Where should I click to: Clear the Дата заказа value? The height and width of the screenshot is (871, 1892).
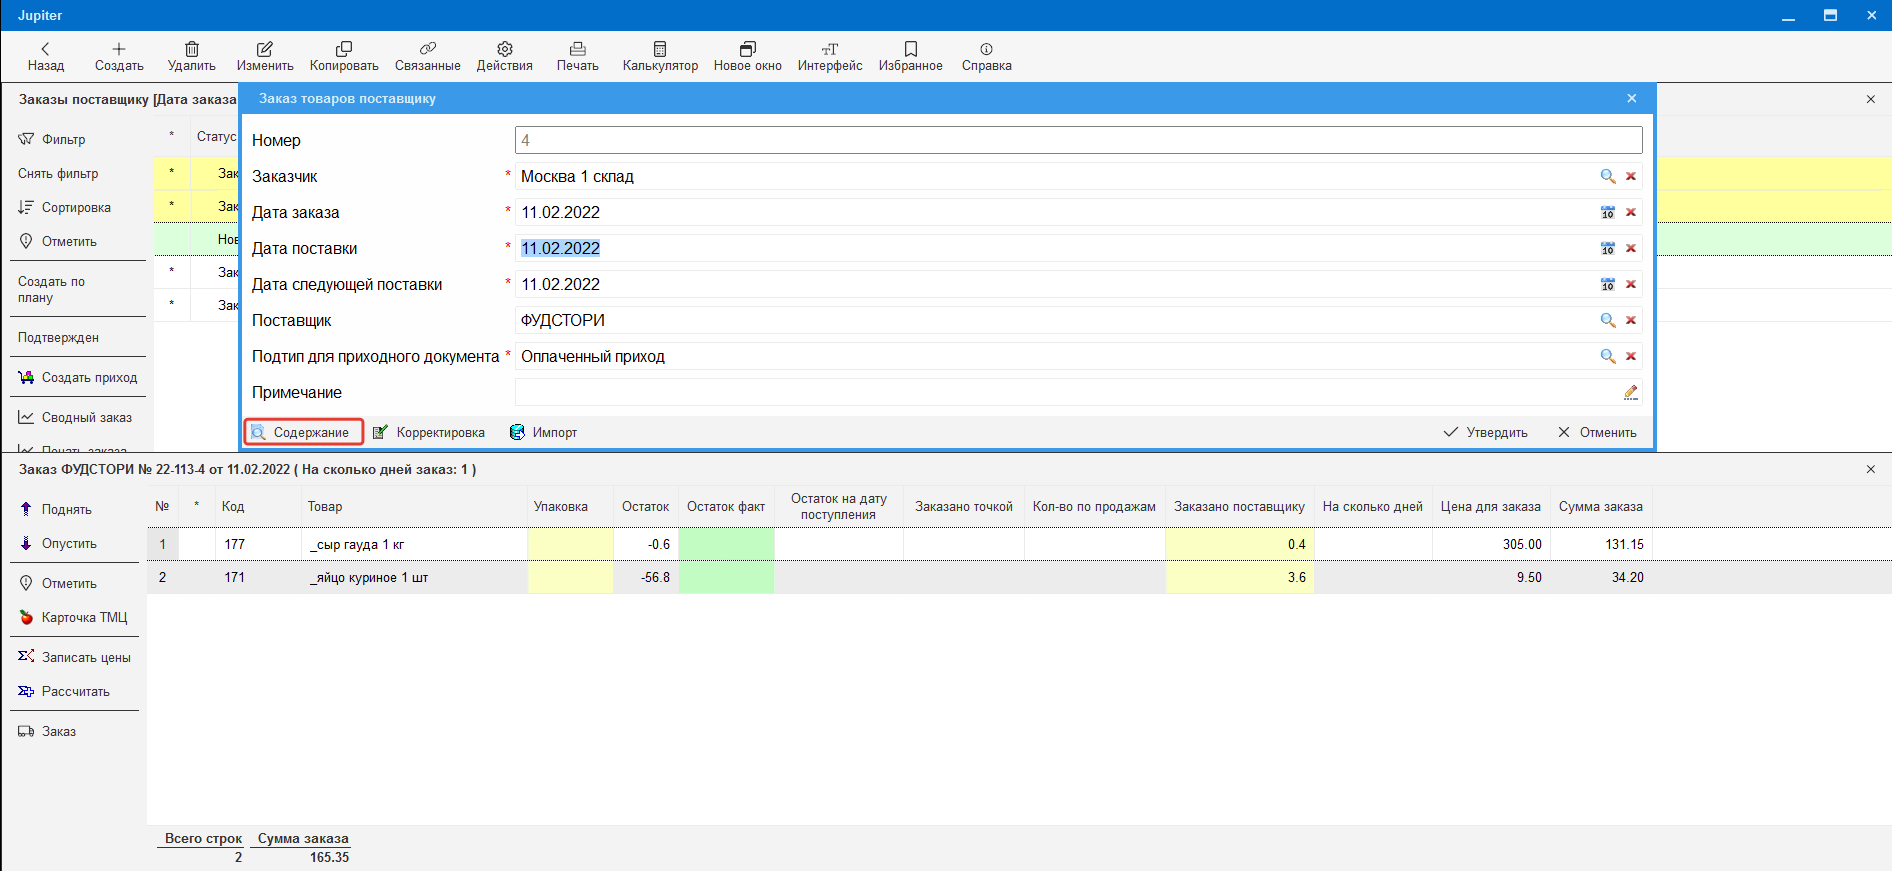click(1631, 212)
